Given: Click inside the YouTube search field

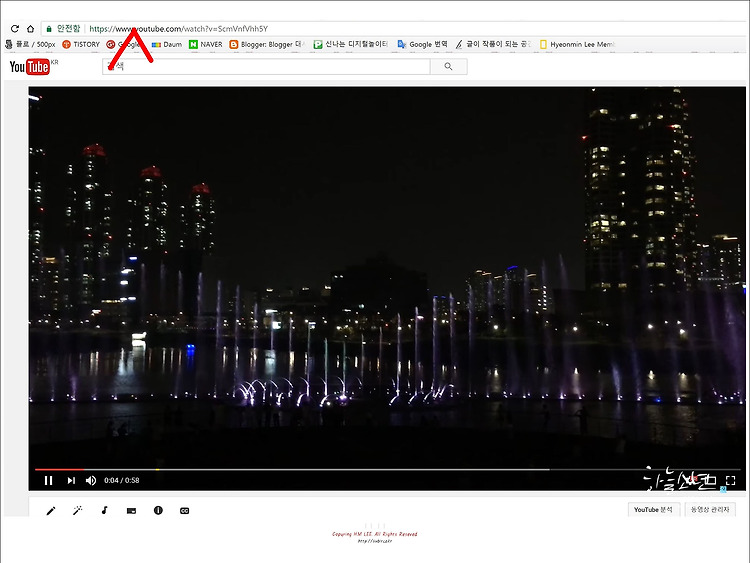Looking at the screenshot, I should (266, 66).
